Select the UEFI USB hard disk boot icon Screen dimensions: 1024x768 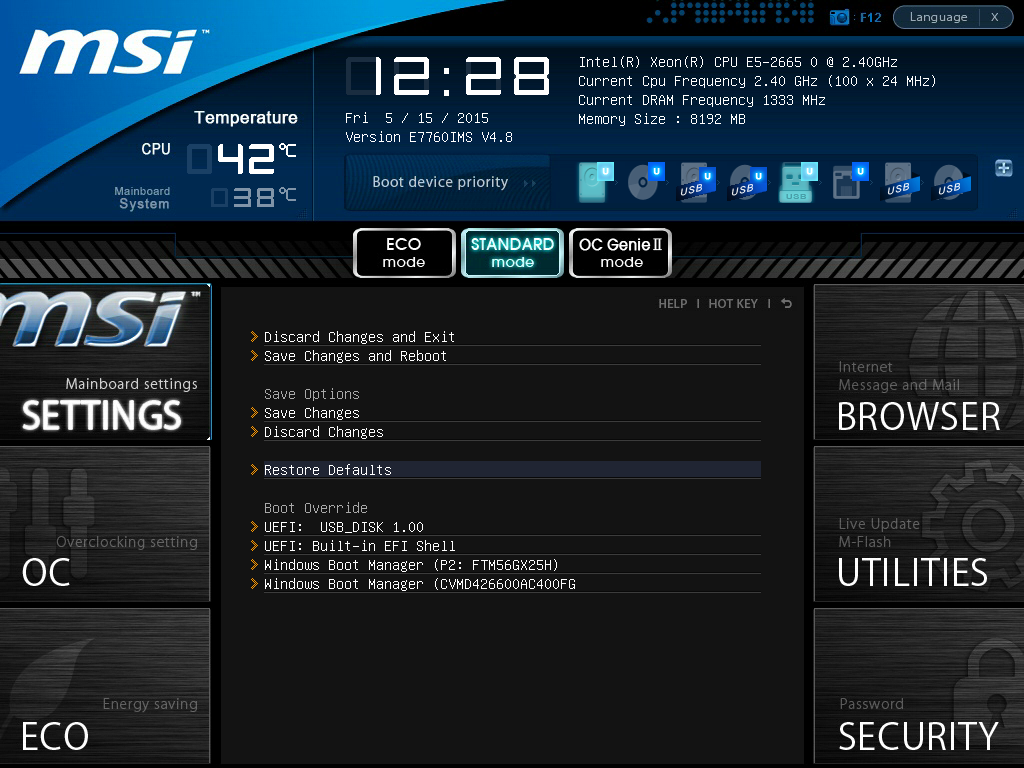pos(696,183)
